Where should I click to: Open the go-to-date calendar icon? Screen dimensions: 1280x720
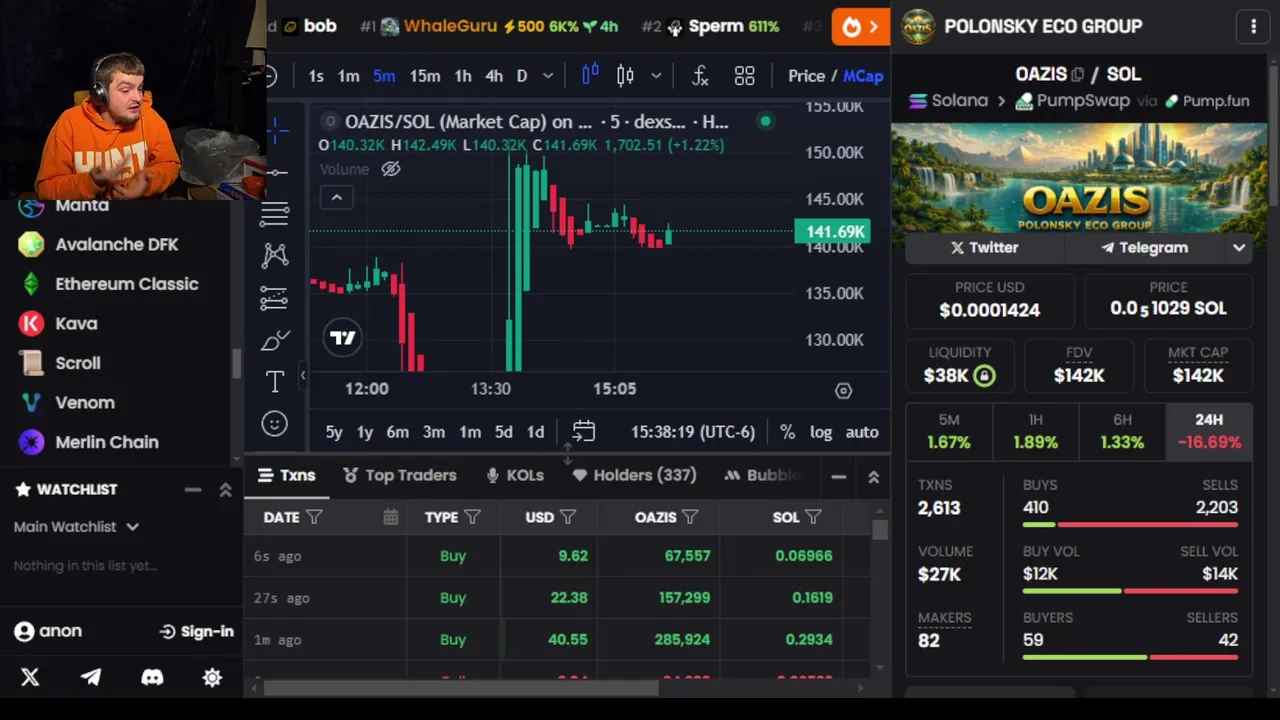pyautogui.click(x=583, y=432)
